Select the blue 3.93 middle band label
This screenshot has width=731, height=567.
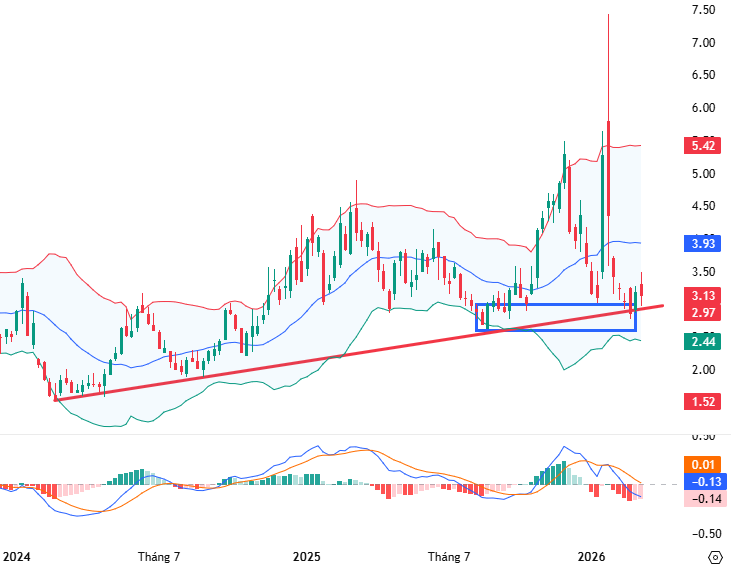701,243
